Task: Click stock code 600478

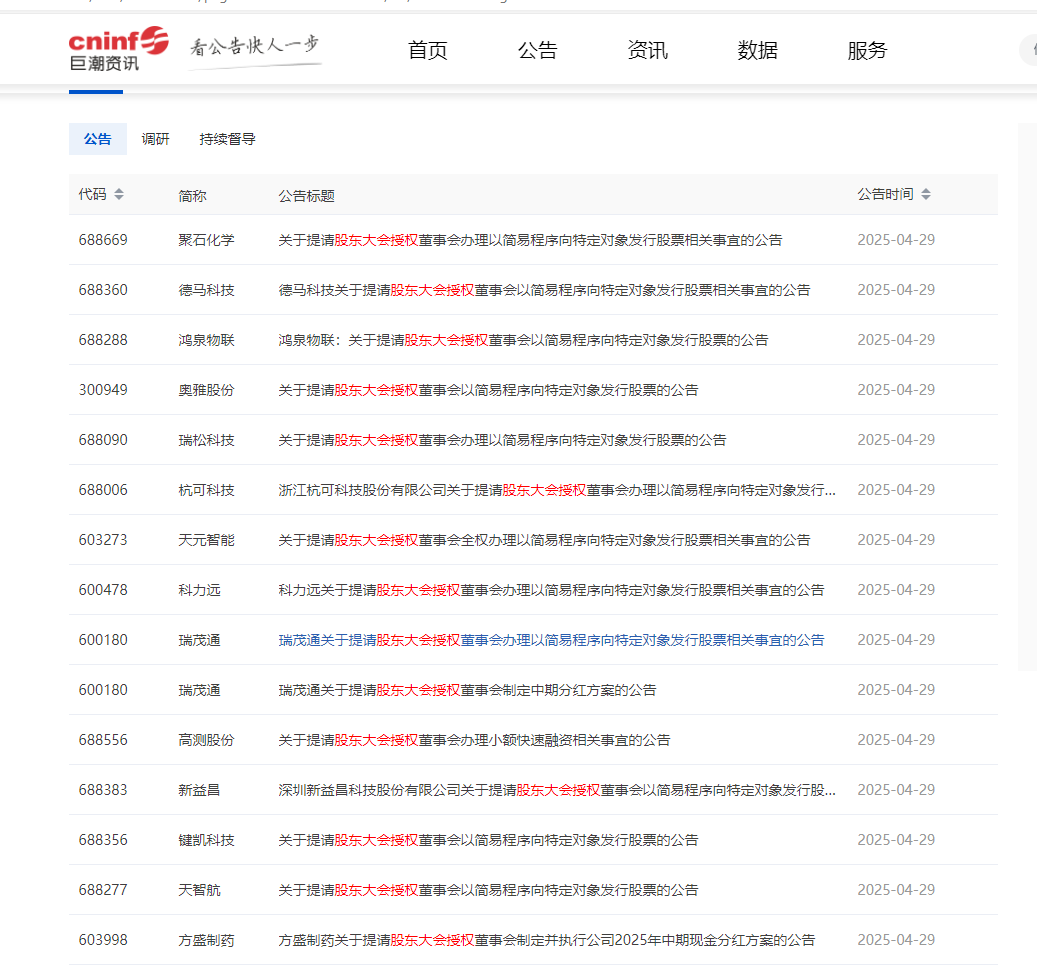Action: tap(103, 590)
